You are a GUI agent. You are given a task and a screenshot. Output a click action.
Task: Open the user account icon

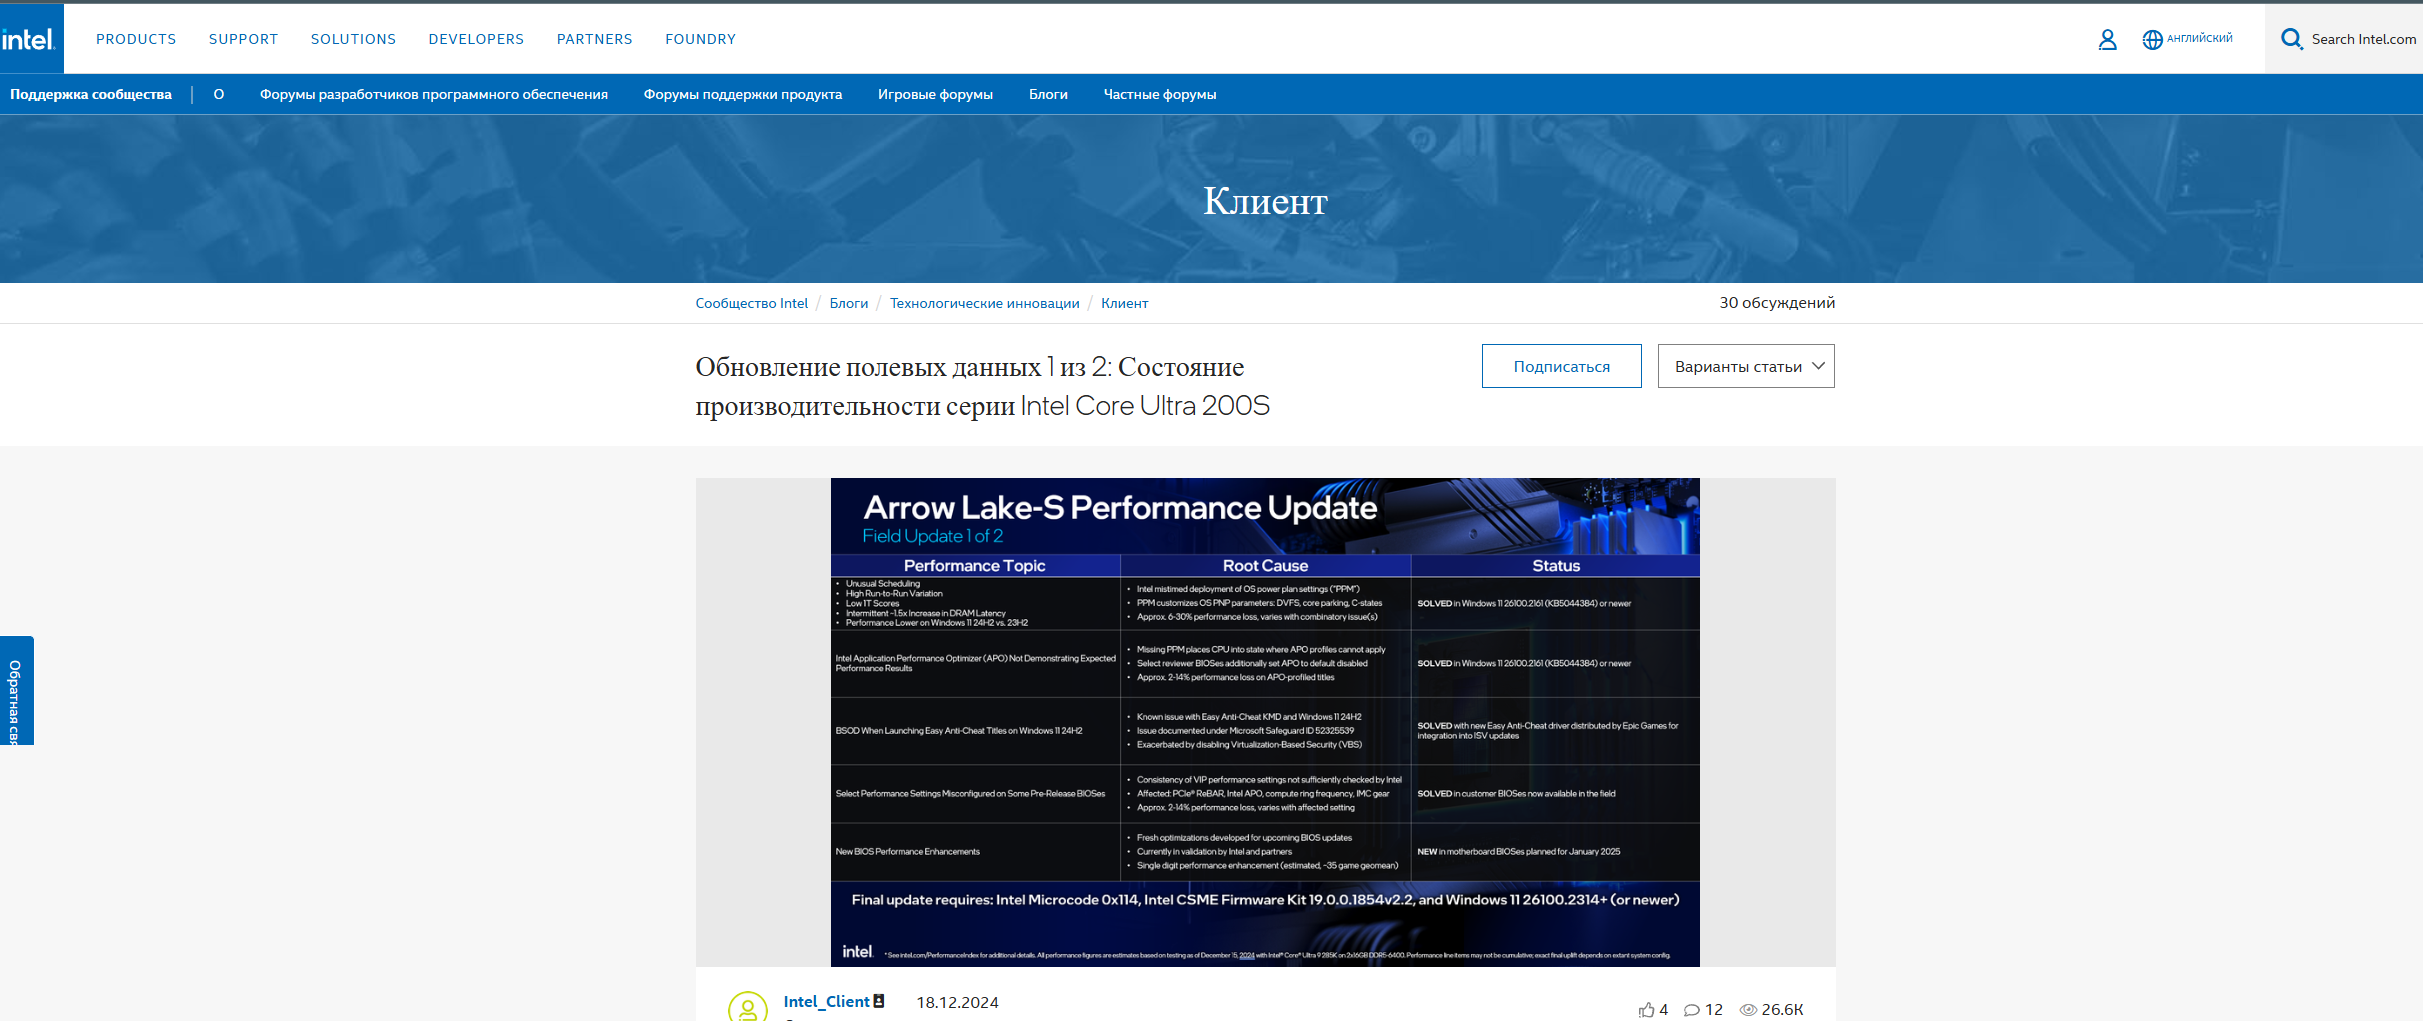pos(2107,39)
